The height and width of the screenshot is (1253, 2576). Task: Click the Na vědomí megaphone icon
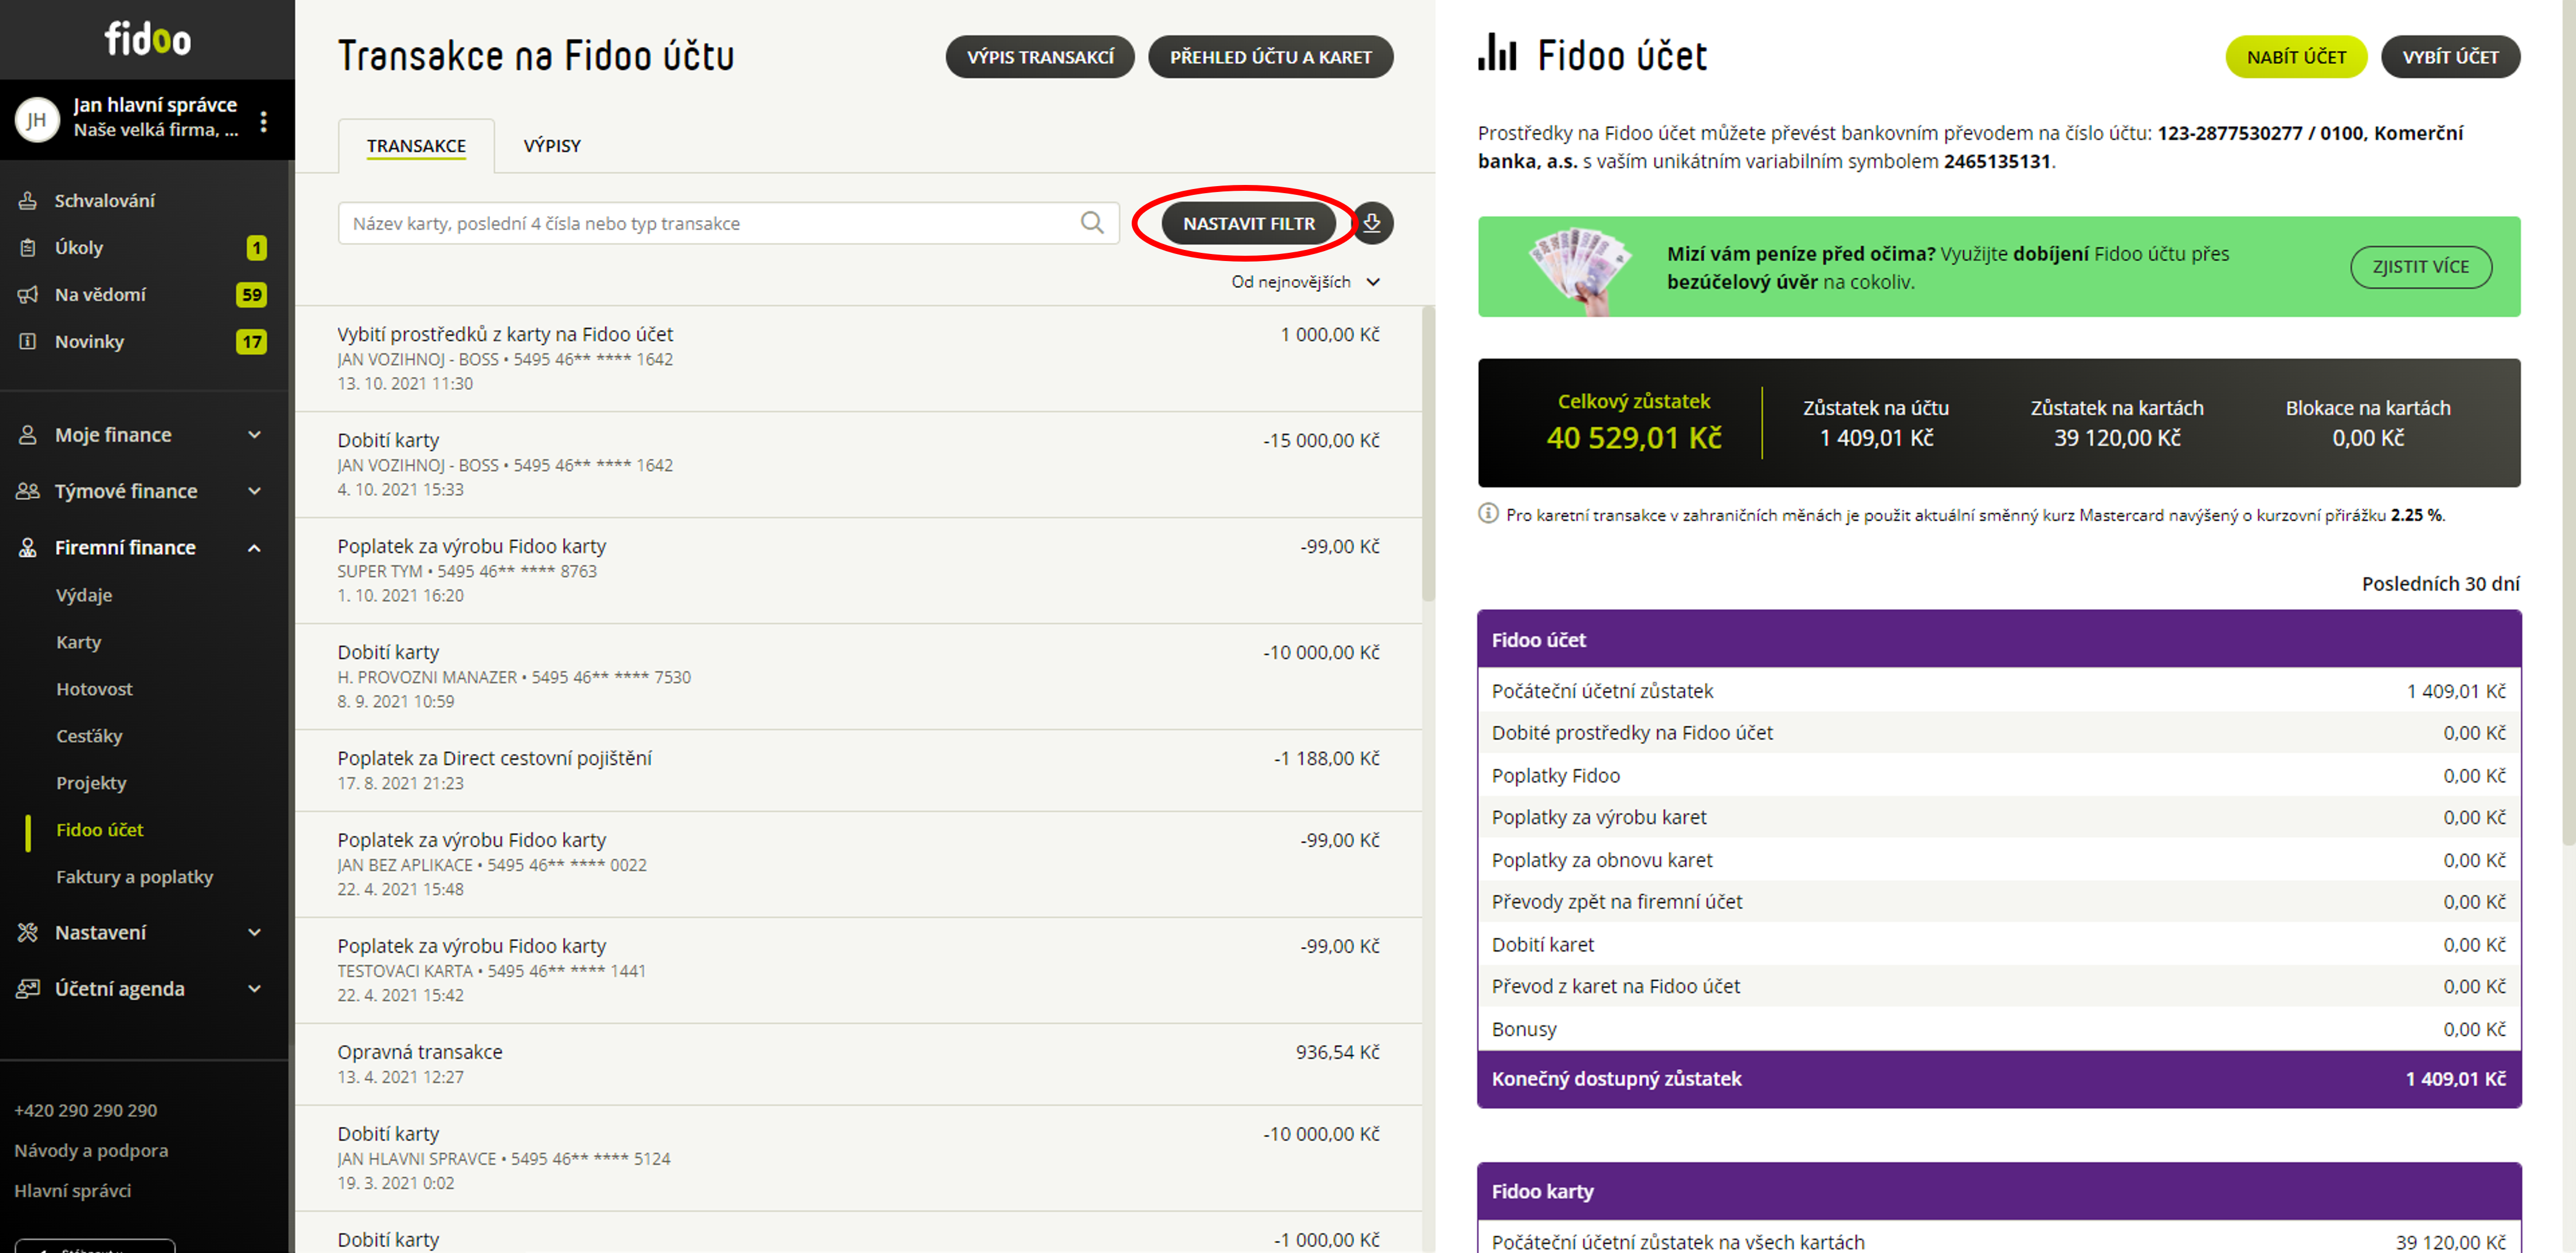click(28, 294)
